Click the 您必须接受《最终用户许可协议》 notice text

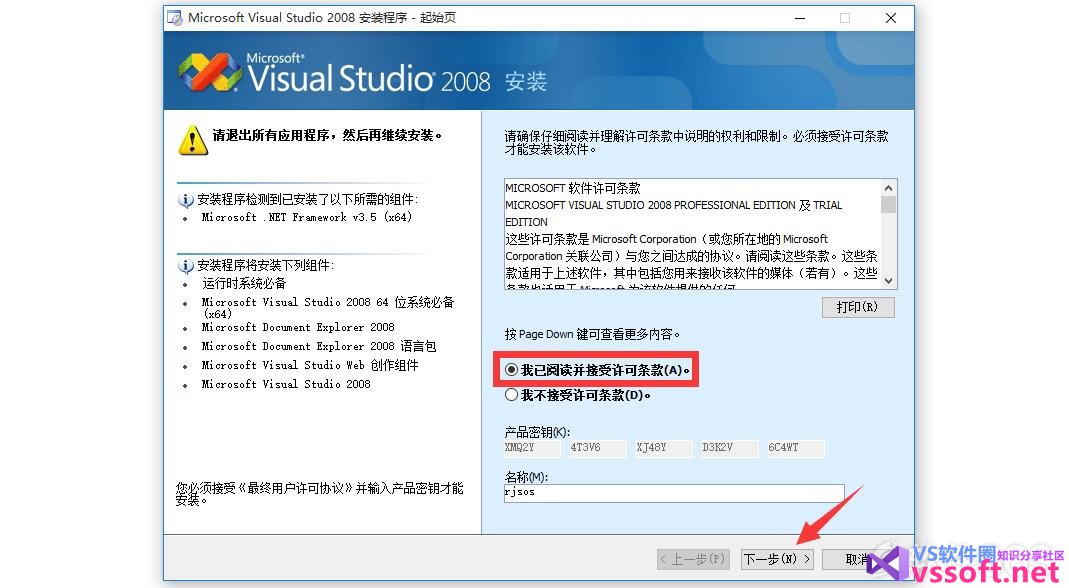[x=319, y=494]
